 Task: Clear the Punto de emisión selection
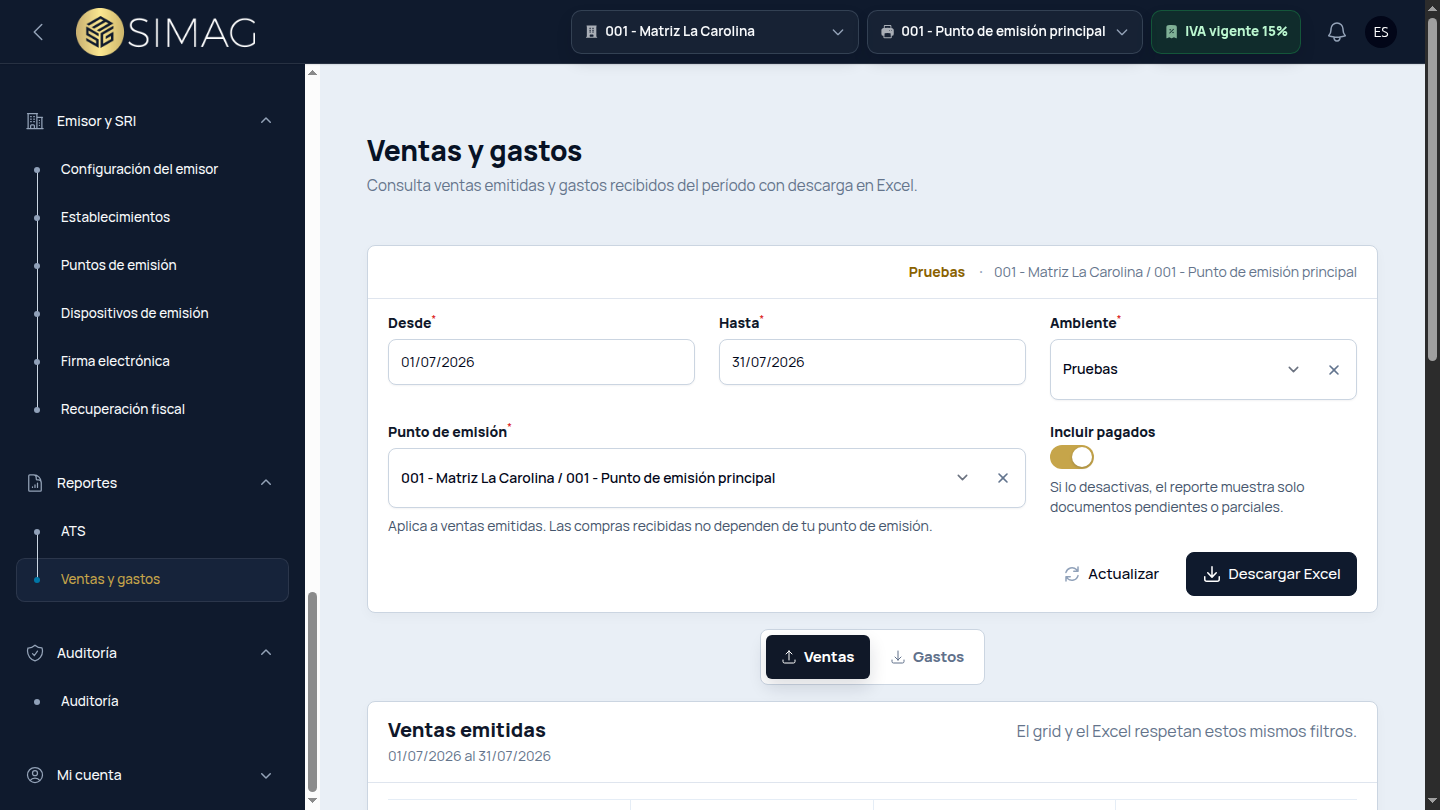pos(1002,478)
